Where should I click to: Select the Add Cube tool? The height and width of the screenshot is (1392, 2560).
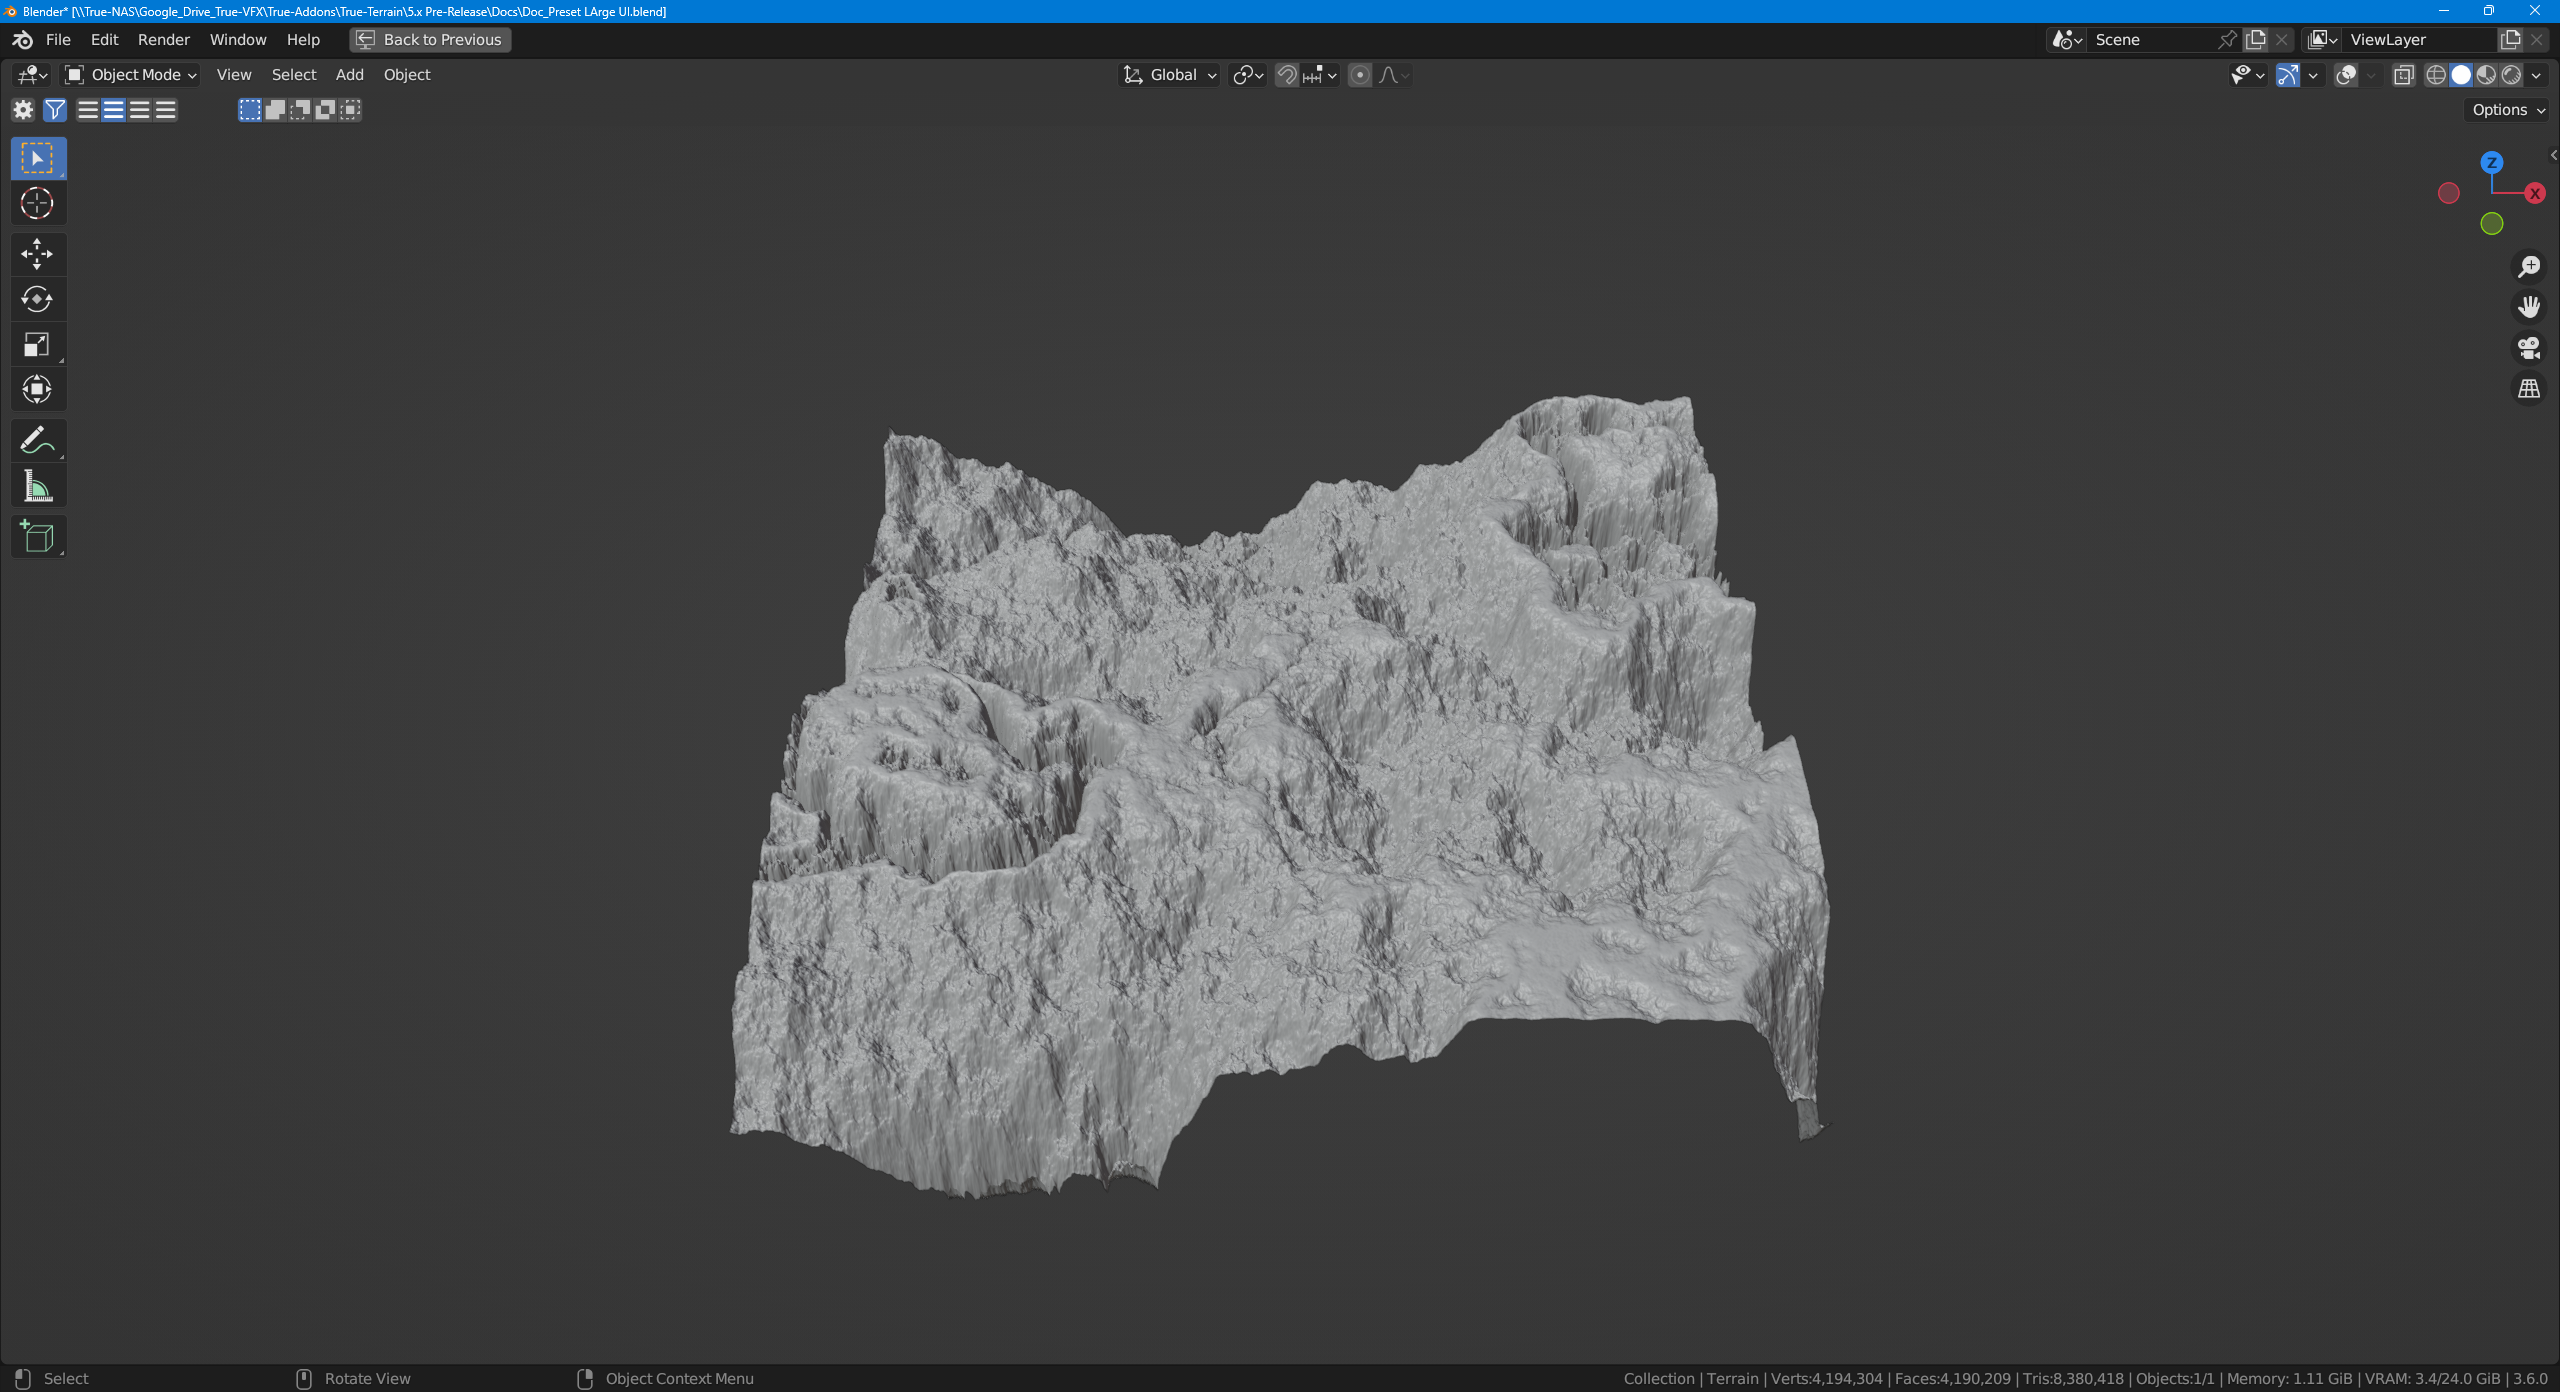(x=37, y=537)
